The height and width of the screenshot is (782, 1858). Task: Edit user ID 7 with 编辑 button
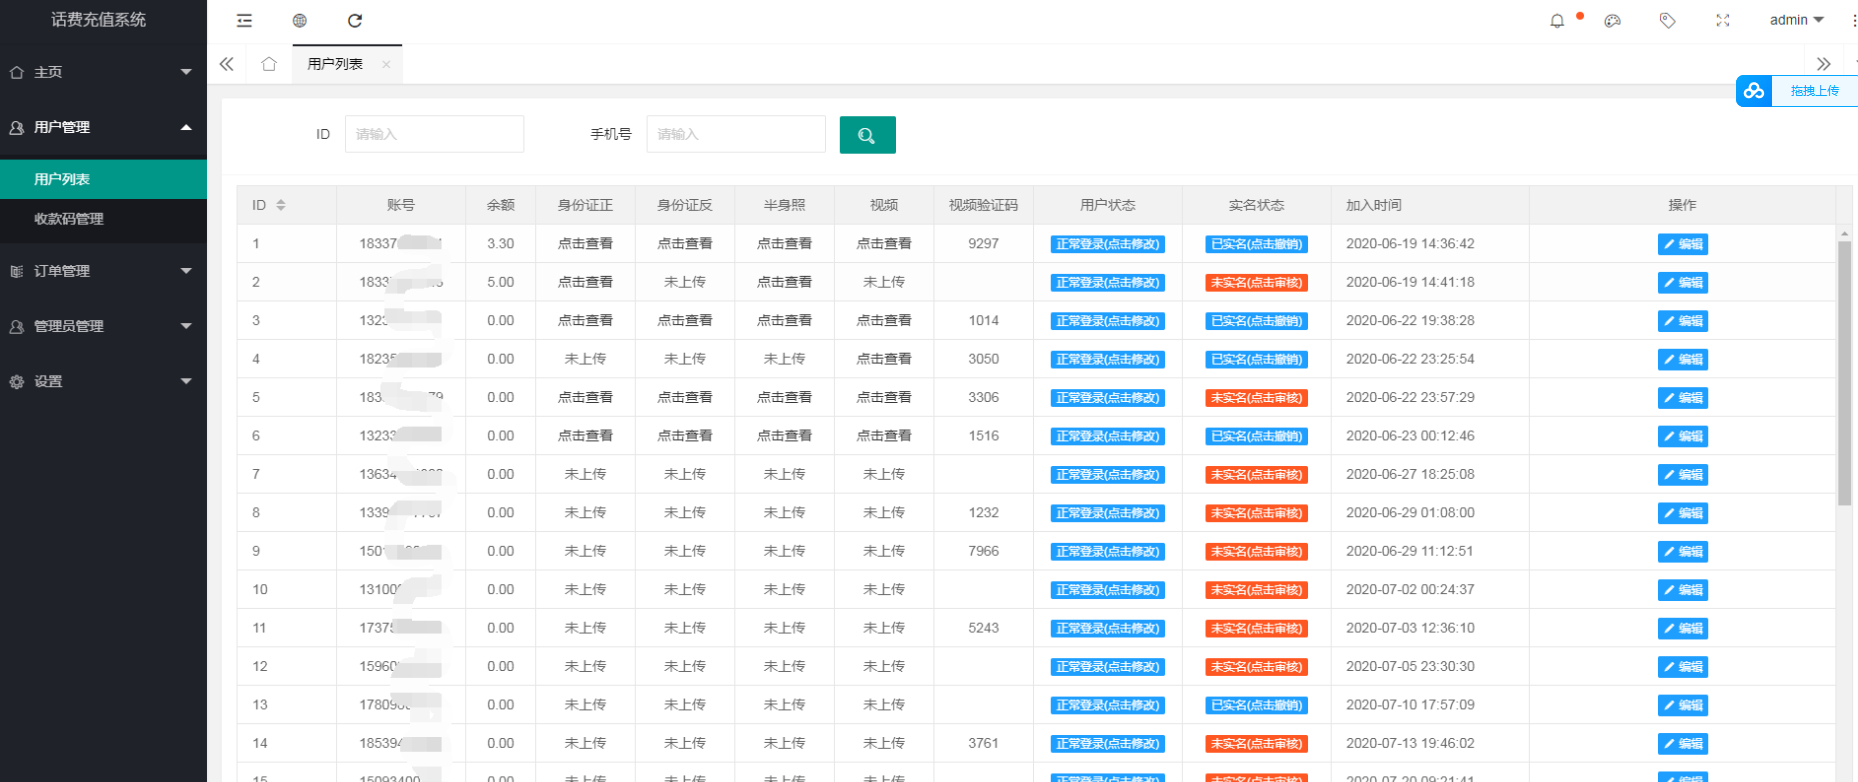(1682, 475)
